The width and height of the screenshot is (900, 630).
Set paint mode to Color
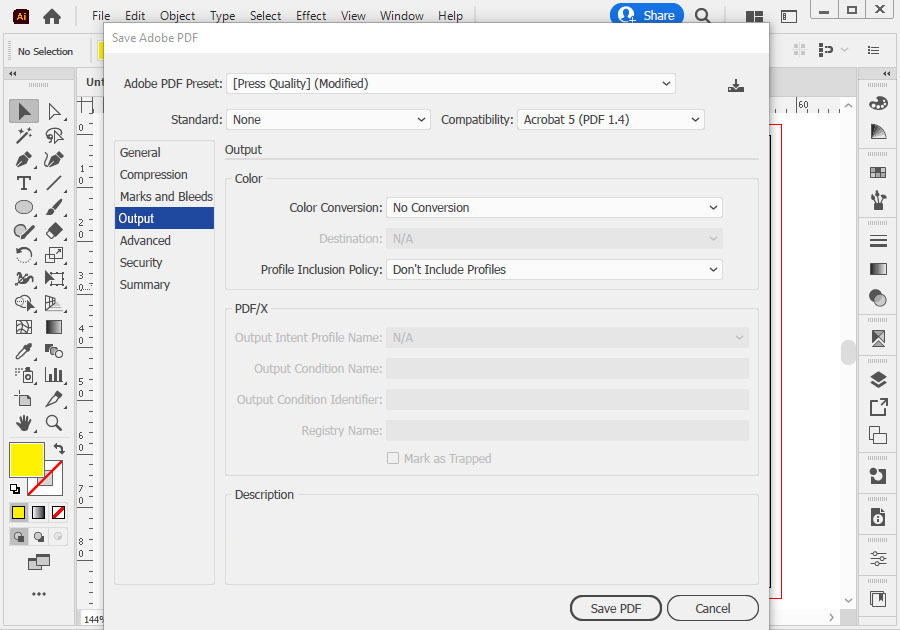coord(18,512)
